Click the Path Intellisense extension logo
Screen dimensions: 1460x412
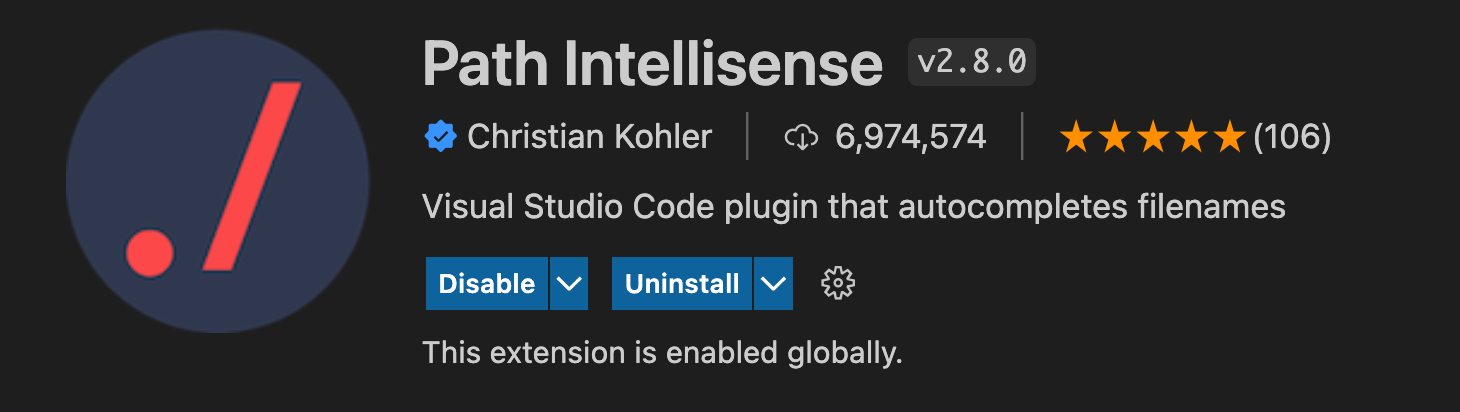tap(218, 183)
